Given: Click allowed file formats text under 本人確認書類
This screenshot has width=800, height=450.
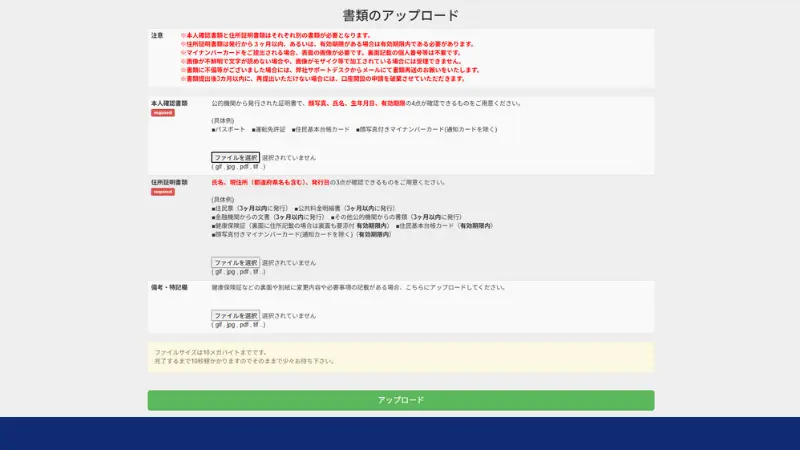Looking at the screenshot, I should [238, 167].
